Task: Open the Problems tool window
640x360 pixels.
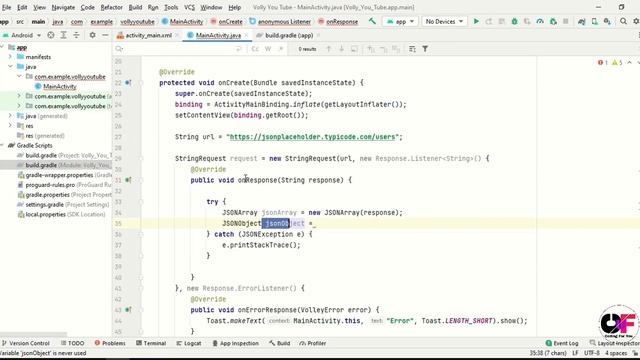Action: point(110,343)
